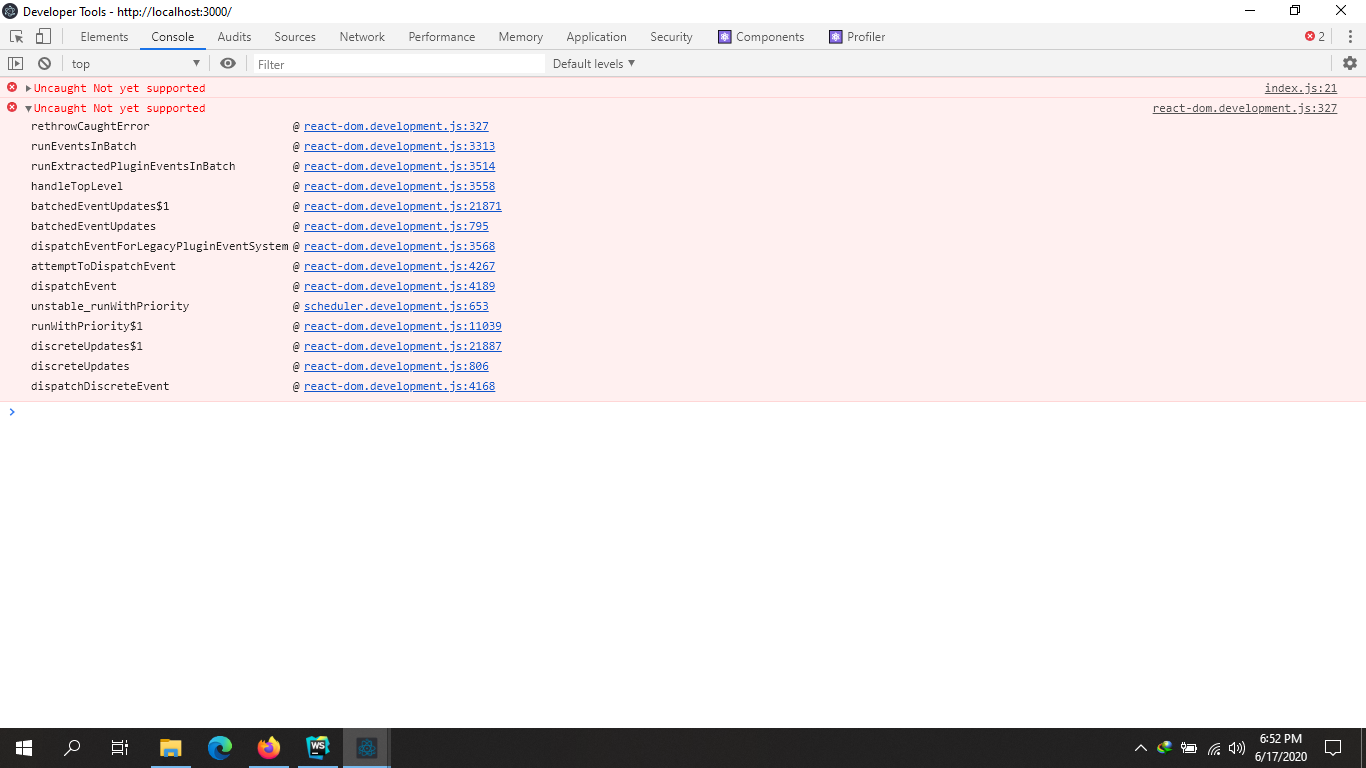This screenshot has height=768, width=1366.
Task: Open react-dom.development.js:795 batchedEventUpdates link
Action: (396, 226)
